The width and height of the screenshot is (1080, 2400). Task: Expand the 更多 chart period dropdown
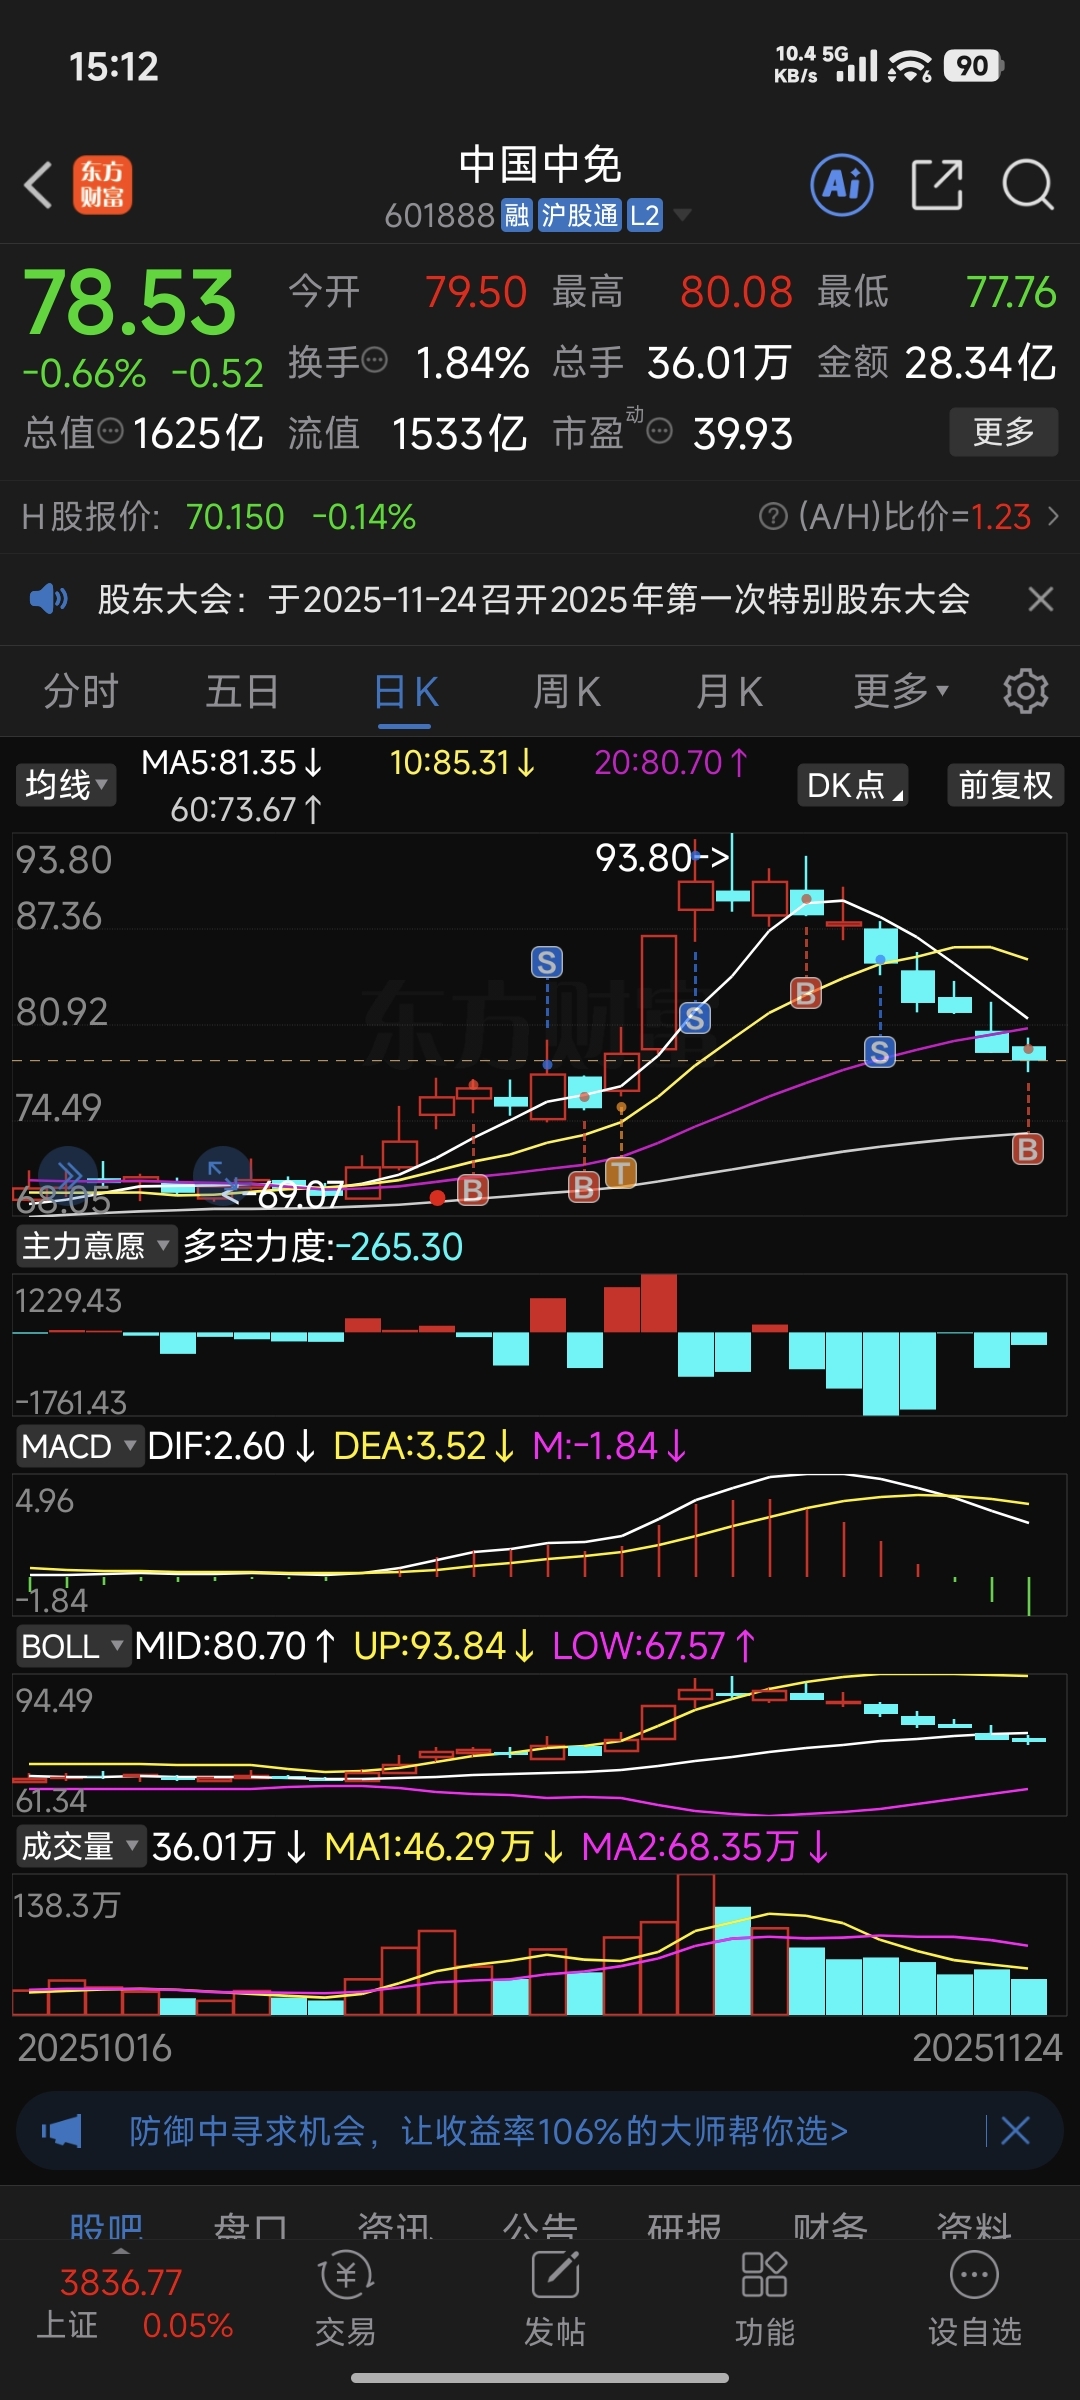click(x=901, y=691)
